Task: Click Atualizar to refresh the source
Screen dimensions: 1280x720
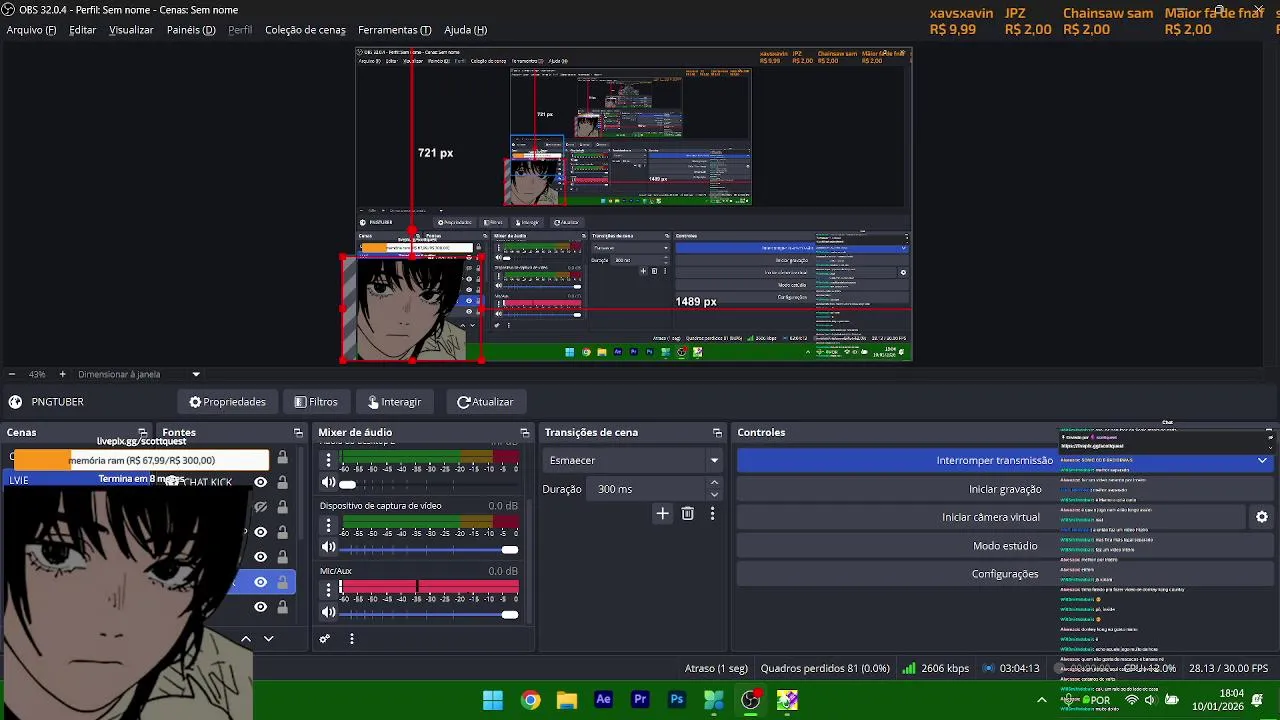Action: 485,402
